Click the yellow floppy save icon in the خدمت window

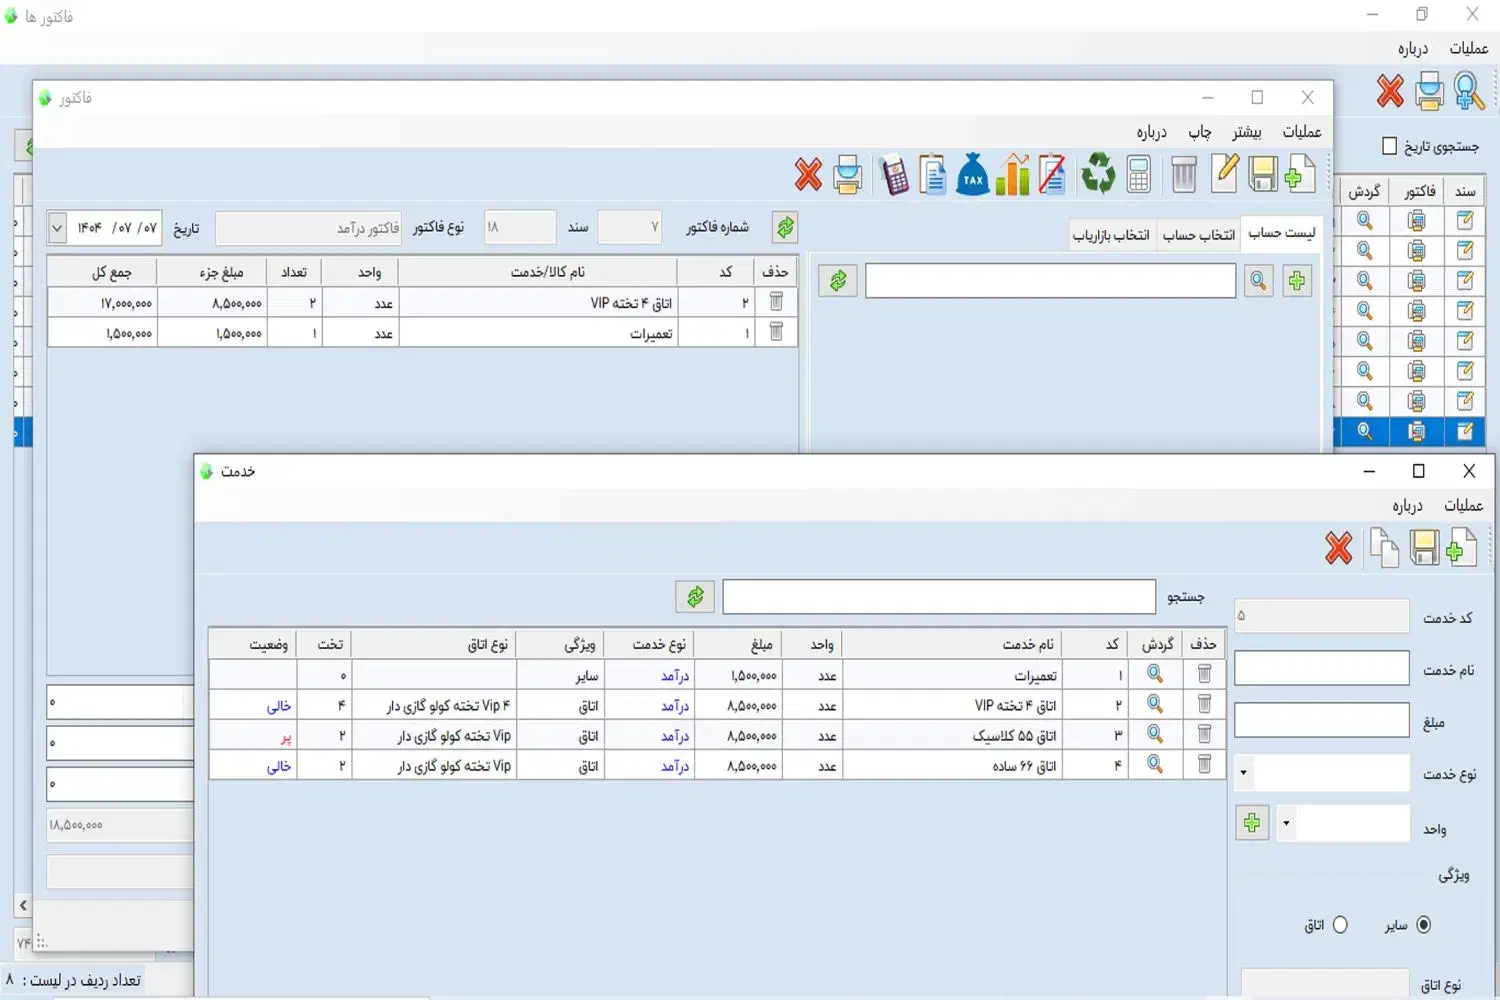click(1424, 548)
